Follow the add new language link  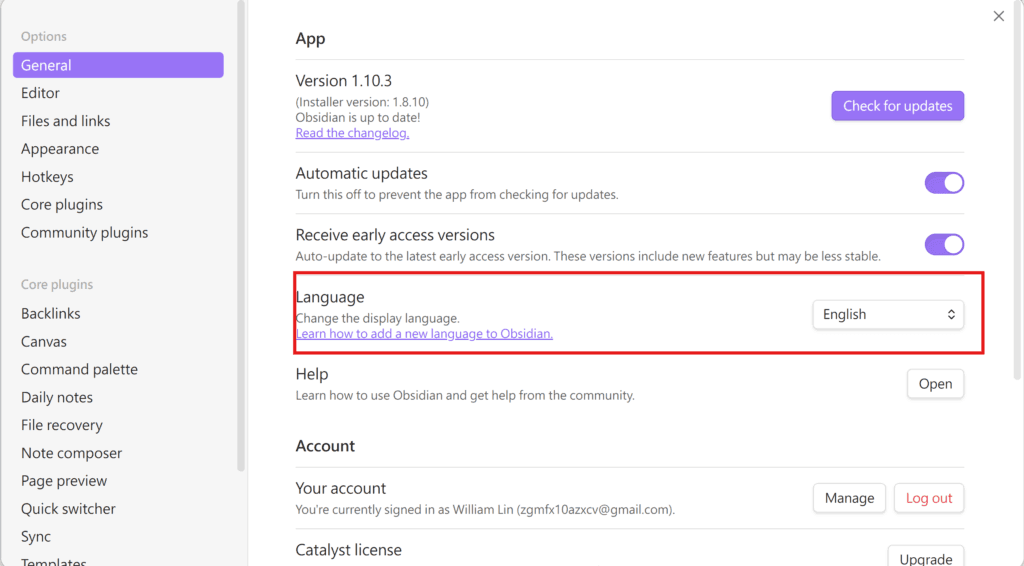coord(424,334)
